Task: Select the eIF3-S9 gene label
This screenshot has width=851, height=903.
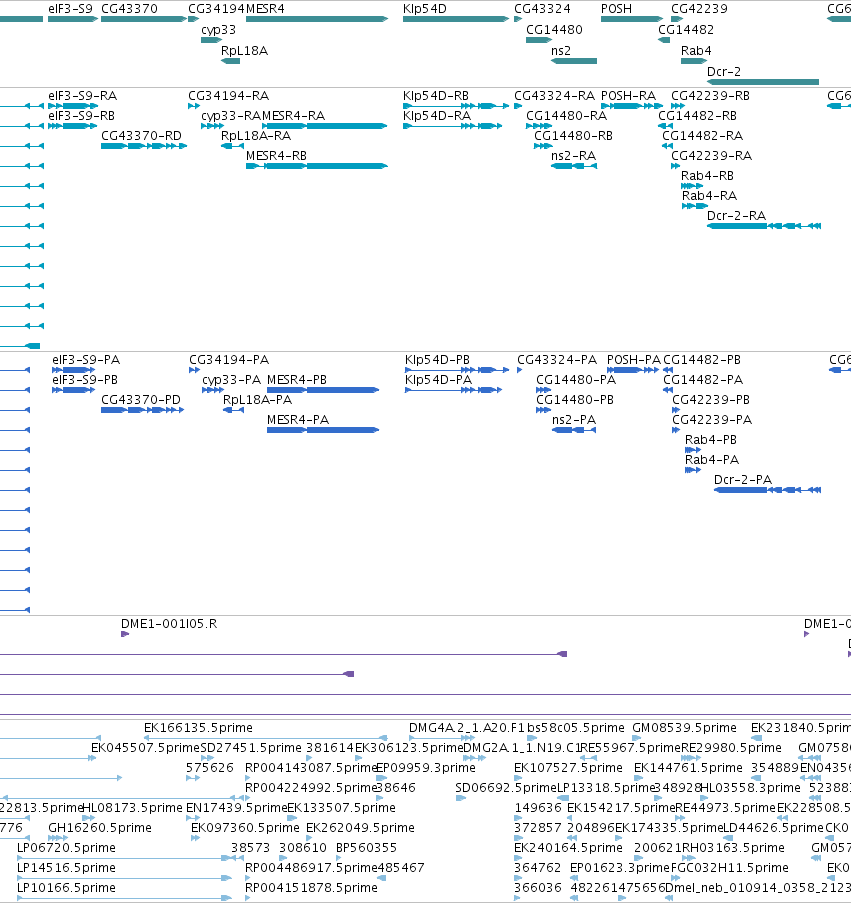Action: coord(70,9)
